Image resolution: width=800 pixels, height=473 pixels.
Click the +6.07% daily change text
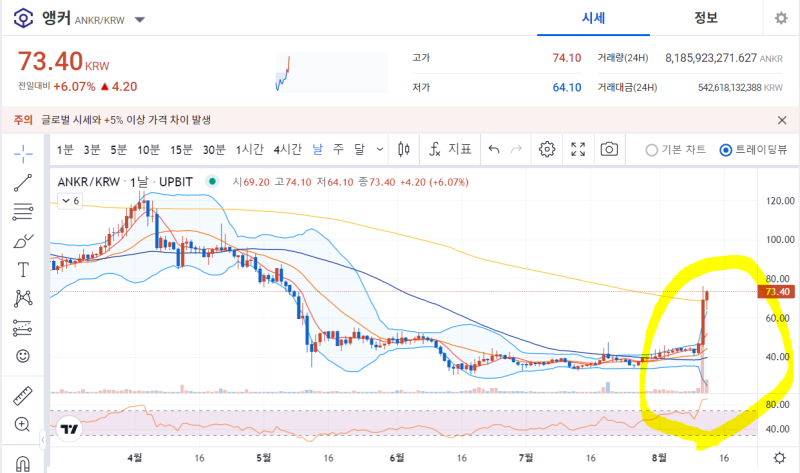(74, 87)
